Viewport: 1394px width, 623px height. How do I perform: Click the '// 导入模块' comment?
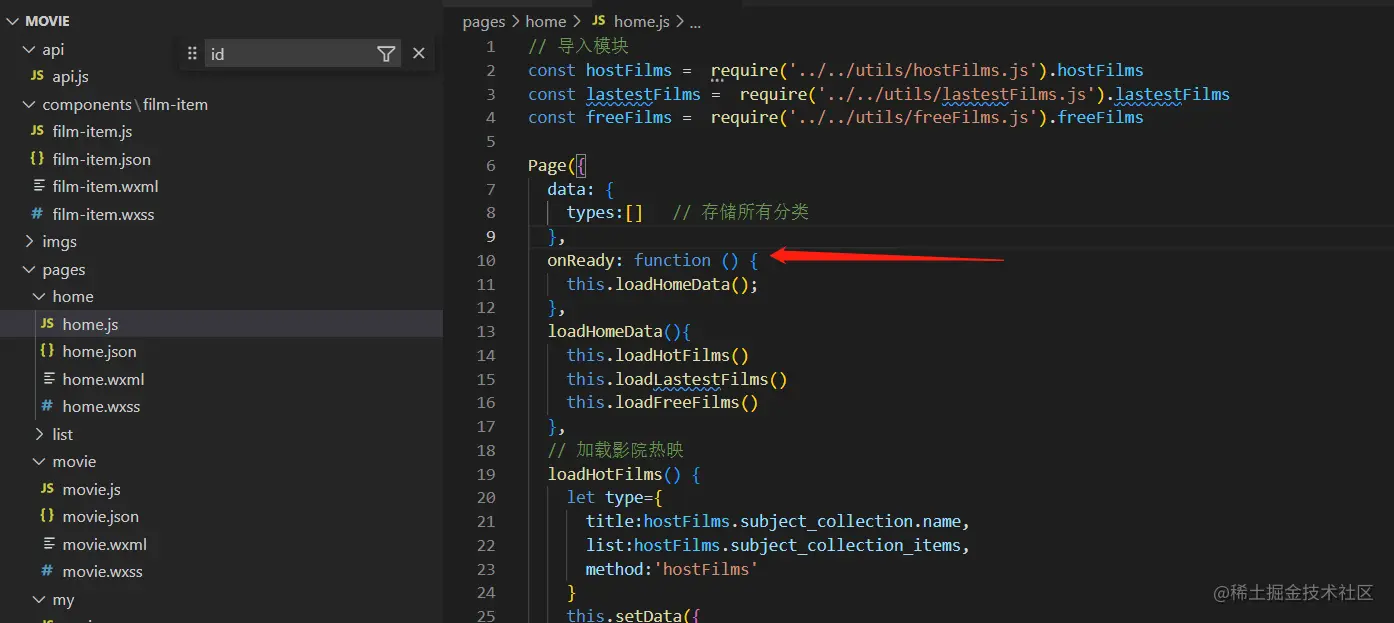pos(578,47)
